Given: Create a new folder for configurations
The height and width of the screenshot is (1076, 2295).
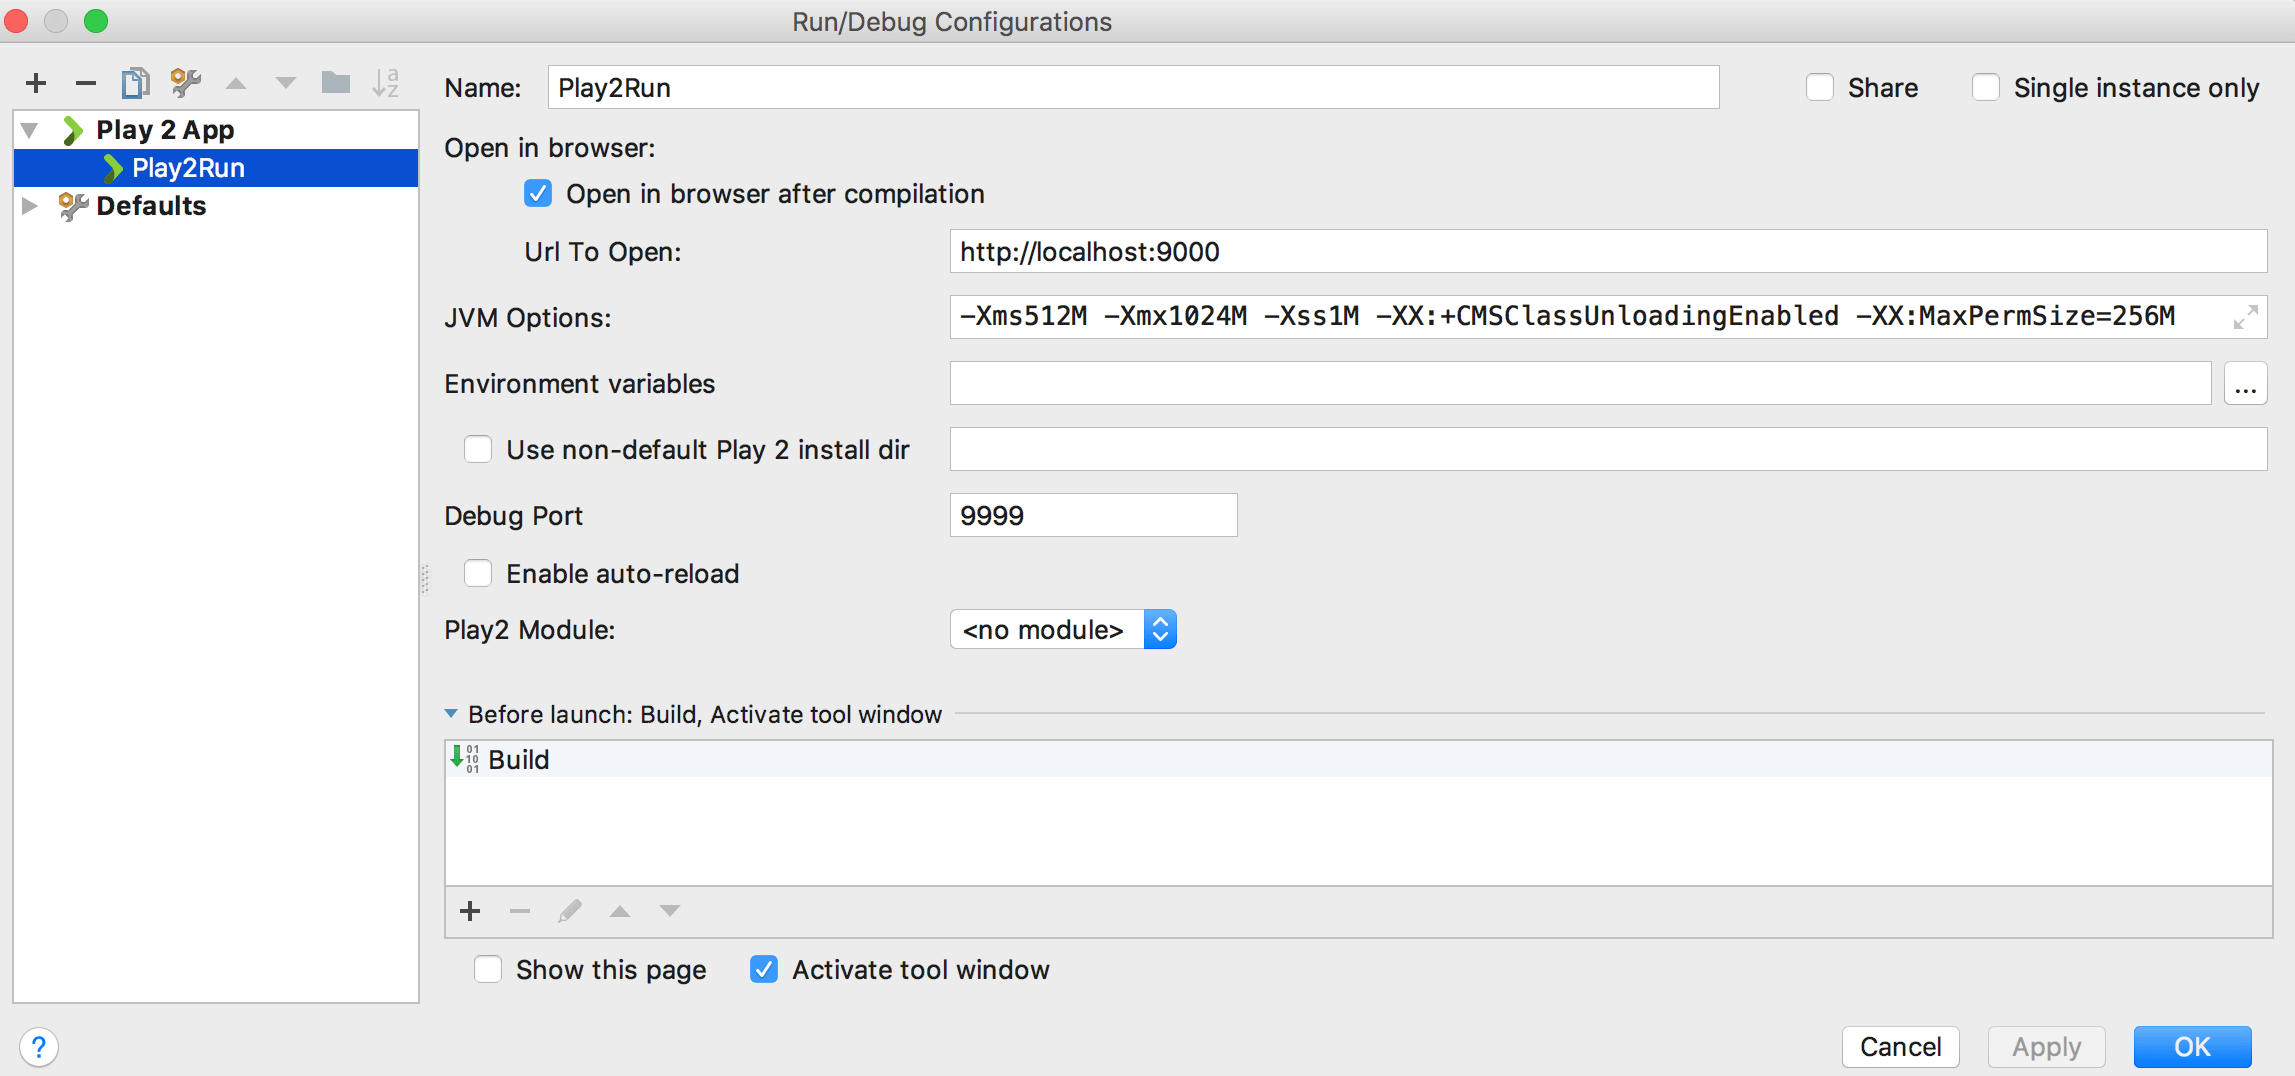Looking at the screenshot, I should [336, 82].
